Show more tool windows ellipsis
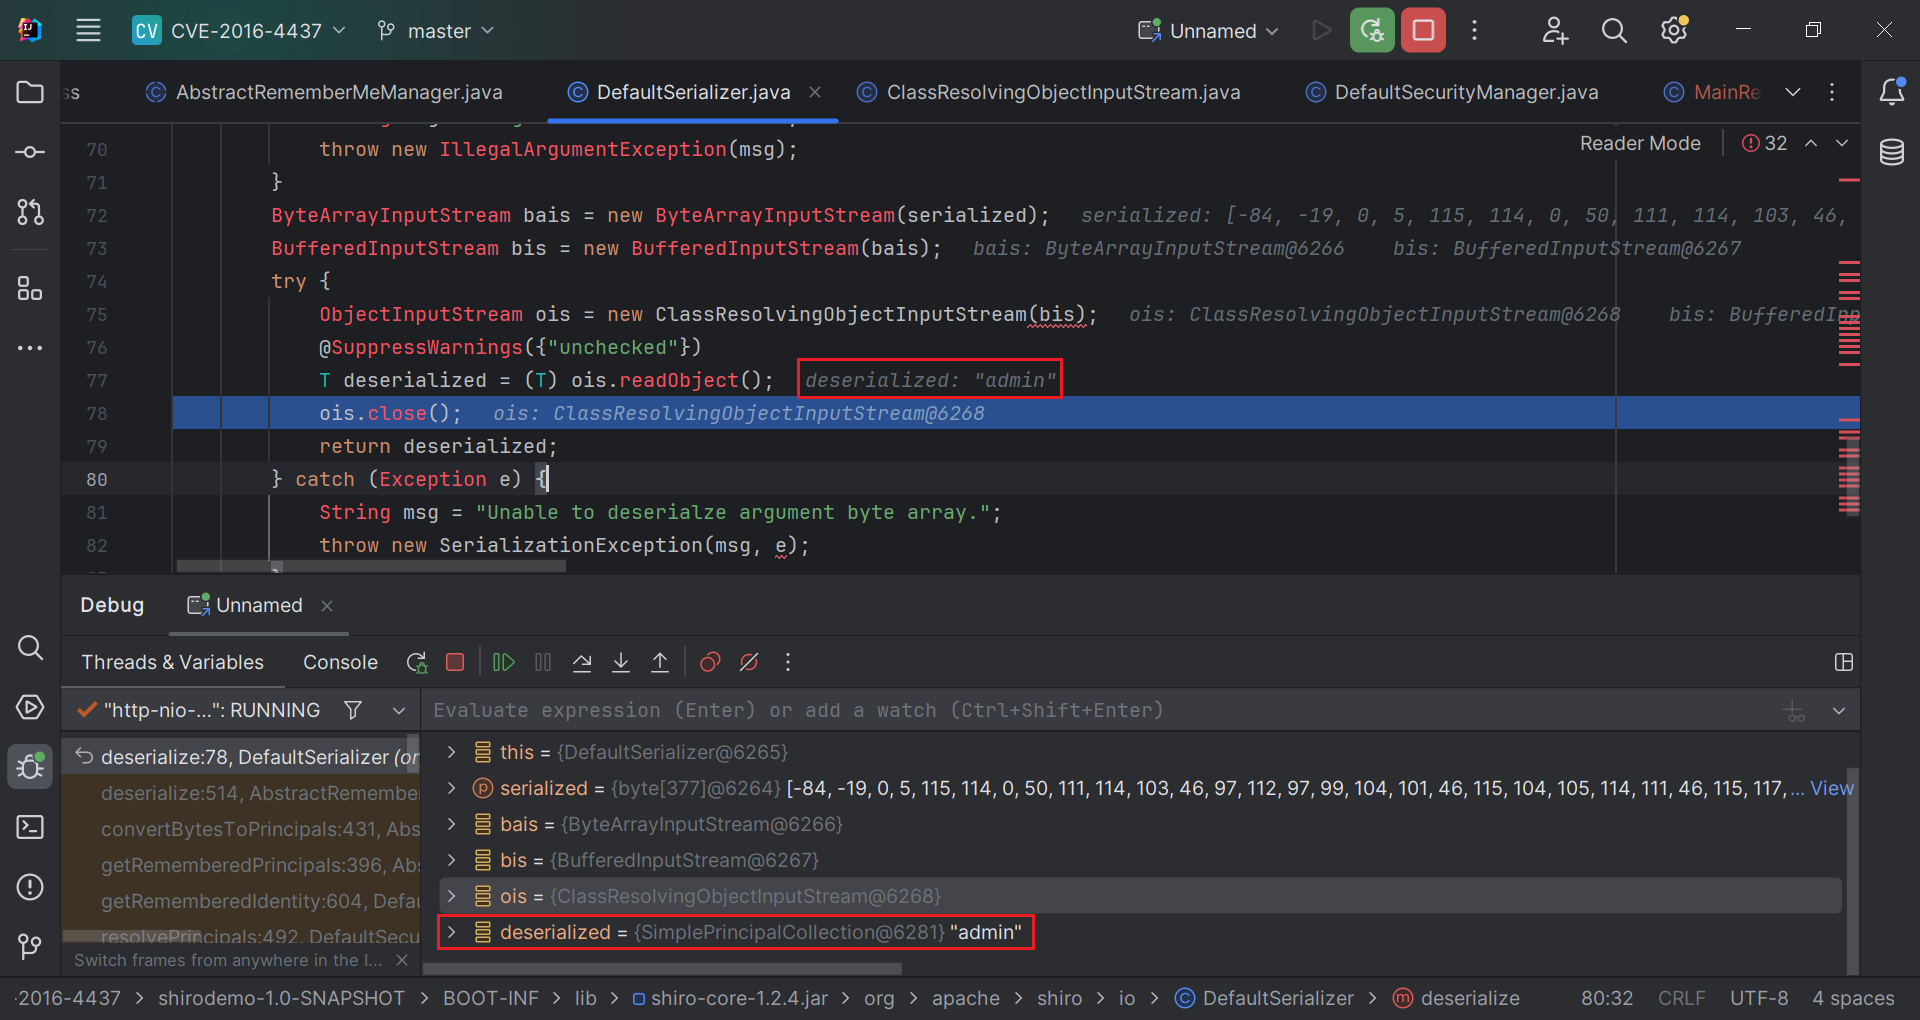The width and height of the screenshot is (1920, 1020). [x=30, y=348]
